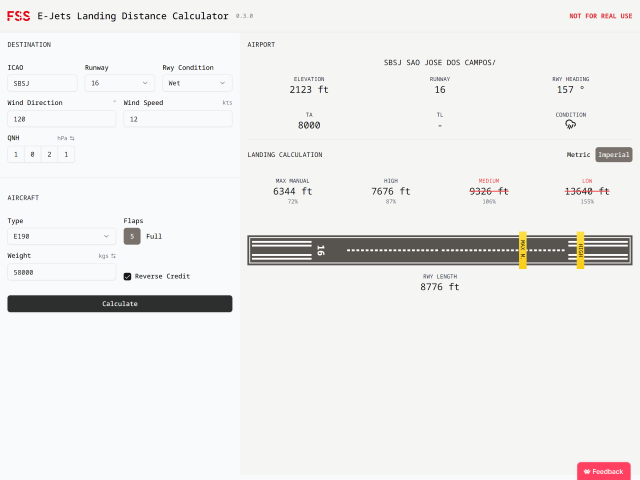Click the Calculate button

point(120,304)
